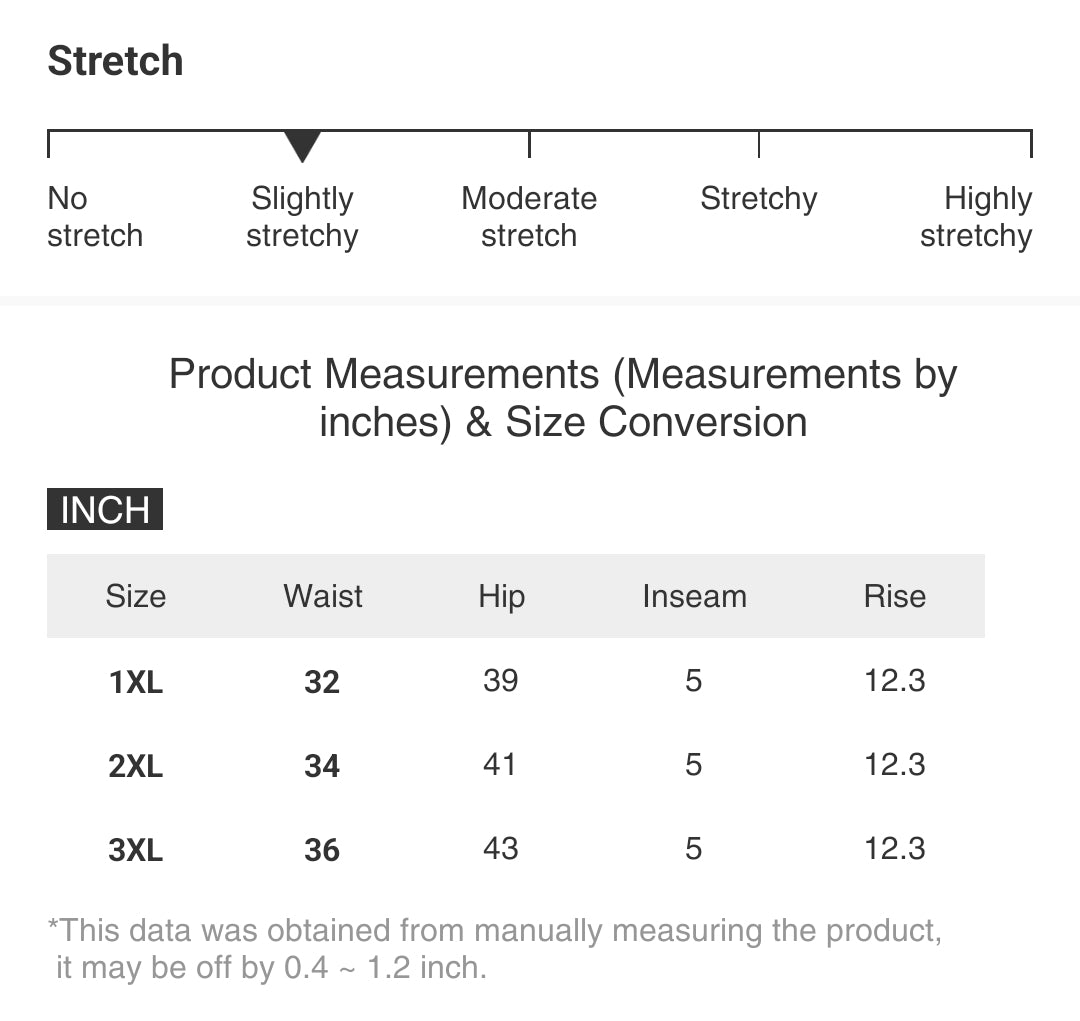The image size is (1080, 1021).
Task: Click the stretch indicator triangle marker
Action: tap(302, 146)
